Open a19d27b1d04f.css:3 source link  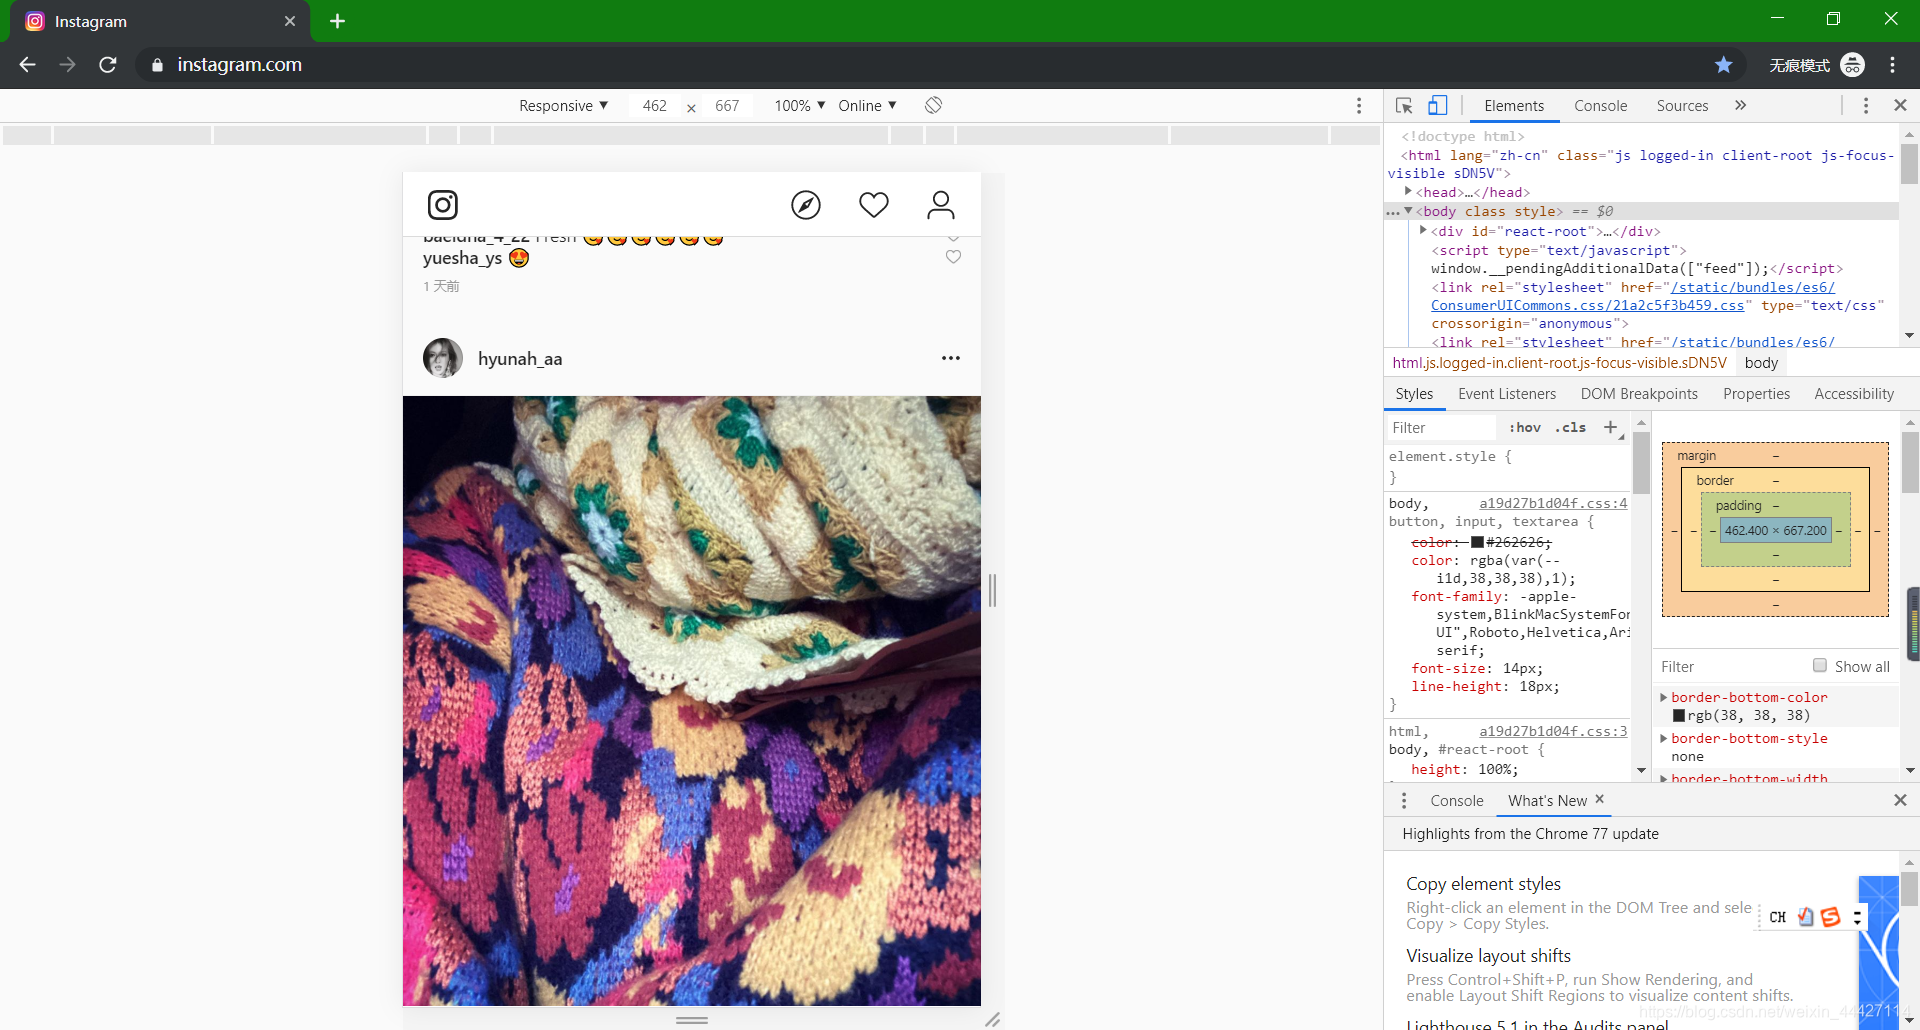click(x=1553, y=731)
